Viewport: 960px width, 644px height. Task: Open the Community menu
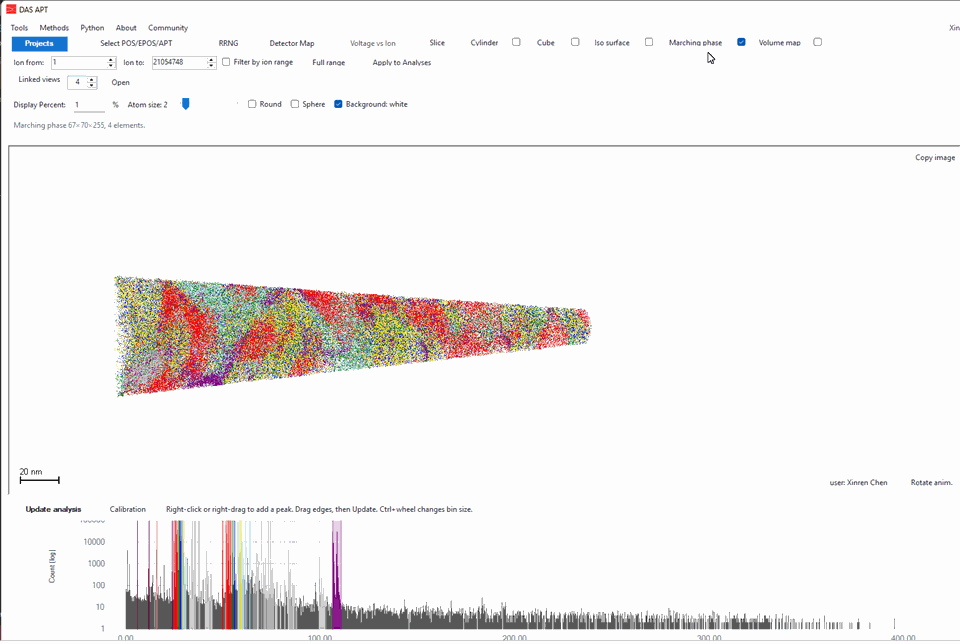coord(168,28)
